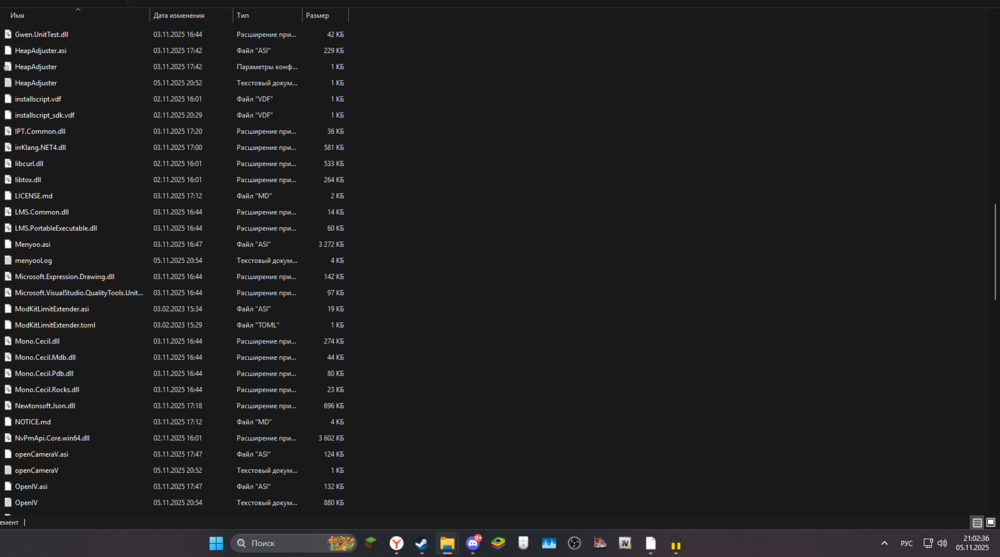Sort files by Имя column

(75, 15)
